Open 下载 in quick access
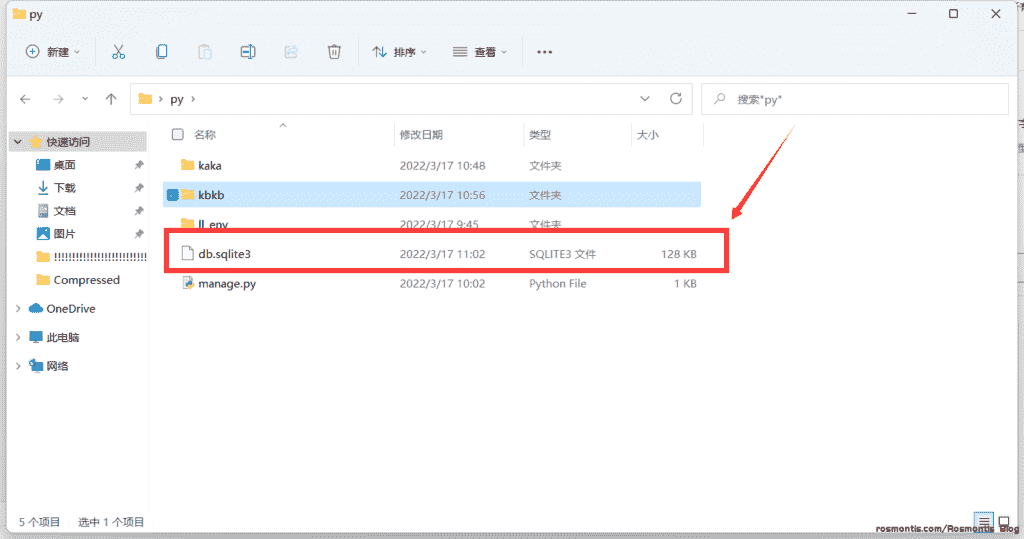 pos(65,188)
